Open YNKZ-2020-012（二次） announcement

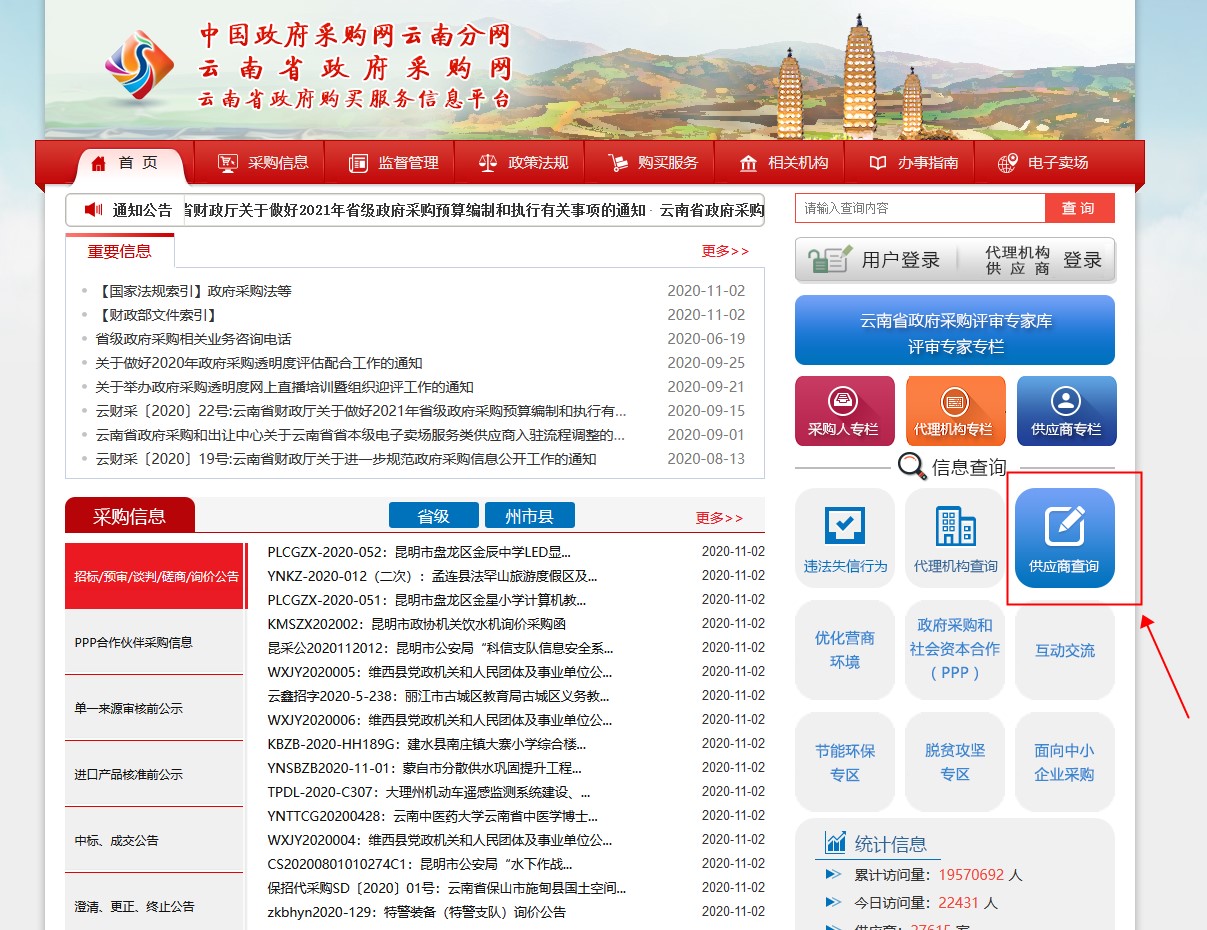click(x=432, y=576)
